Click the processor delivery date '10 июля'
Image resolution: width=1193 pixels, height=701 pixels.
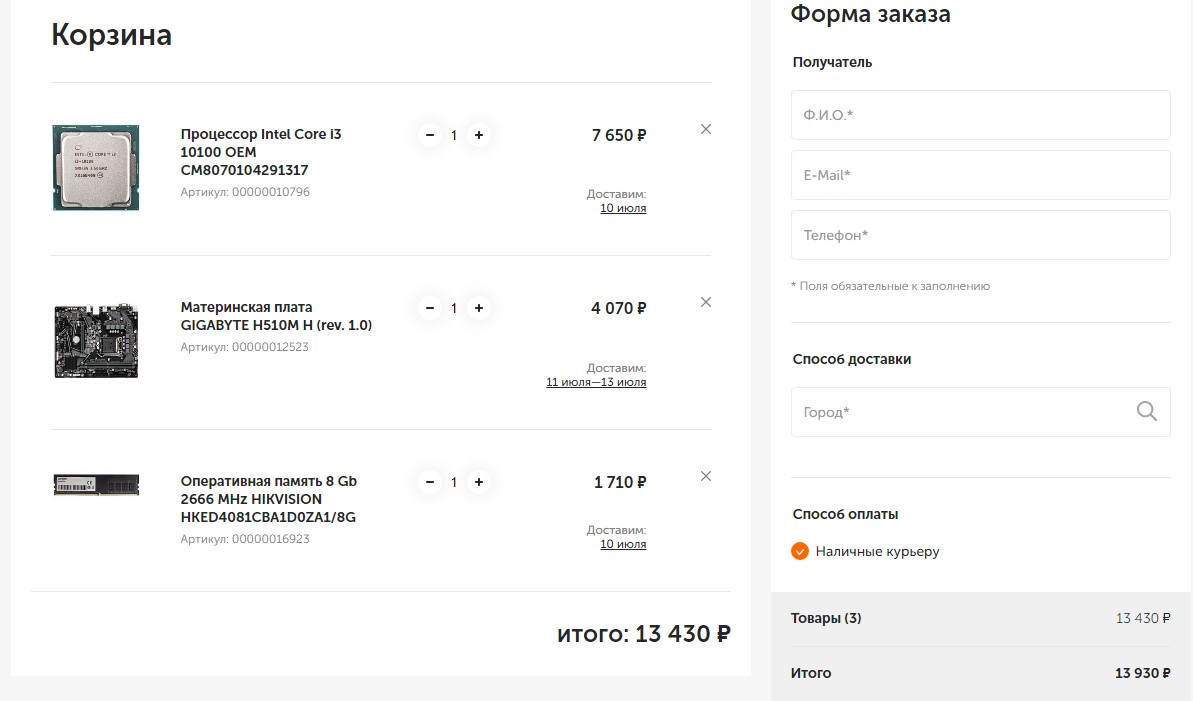pos(623,208)
